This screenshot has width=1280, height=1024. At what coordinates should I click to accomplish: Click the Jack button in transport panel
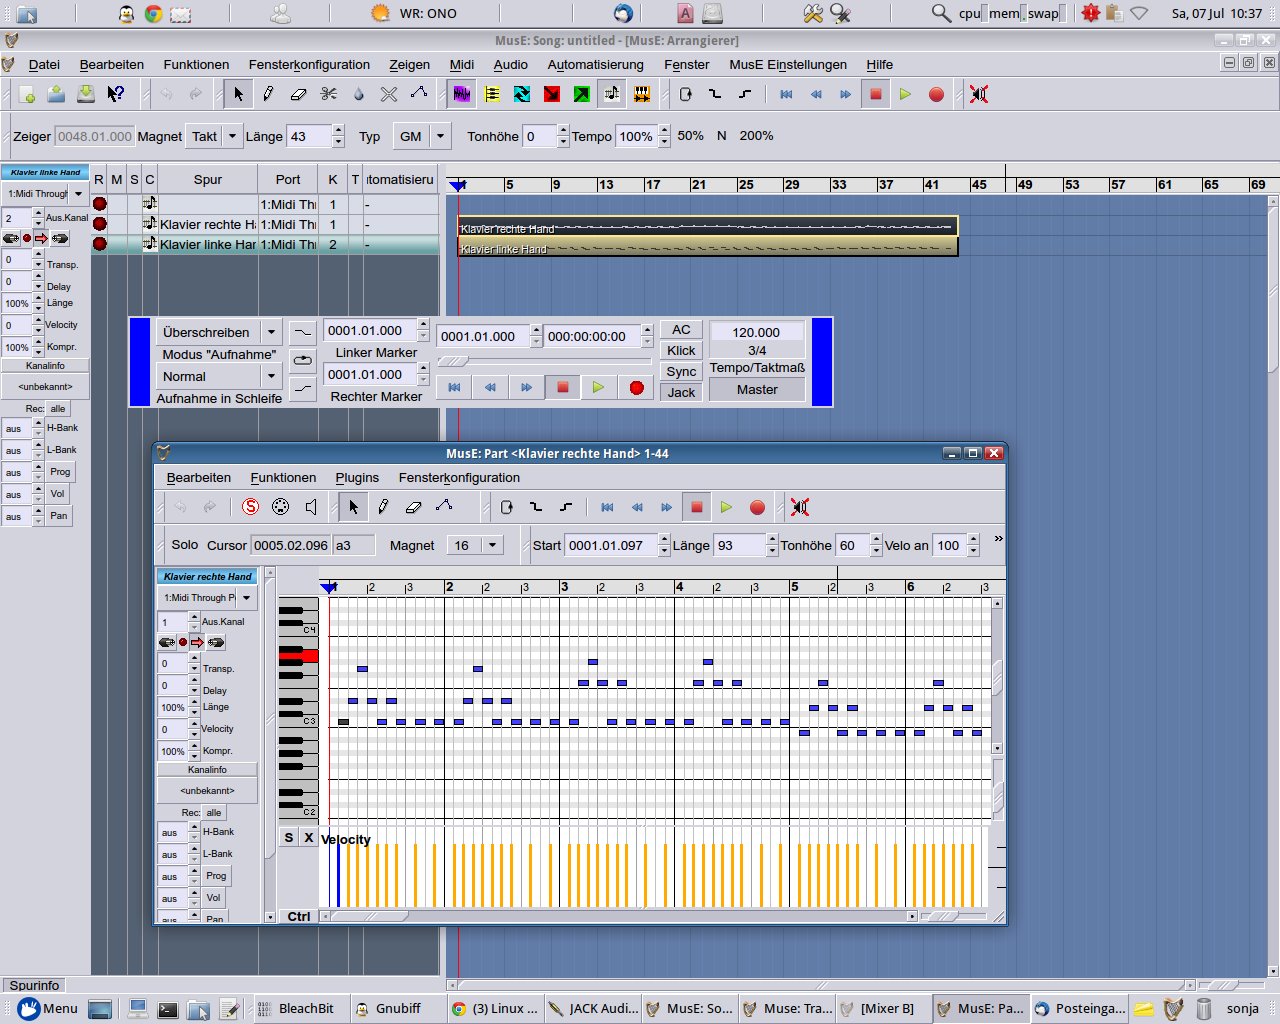(x=681, y=392)
